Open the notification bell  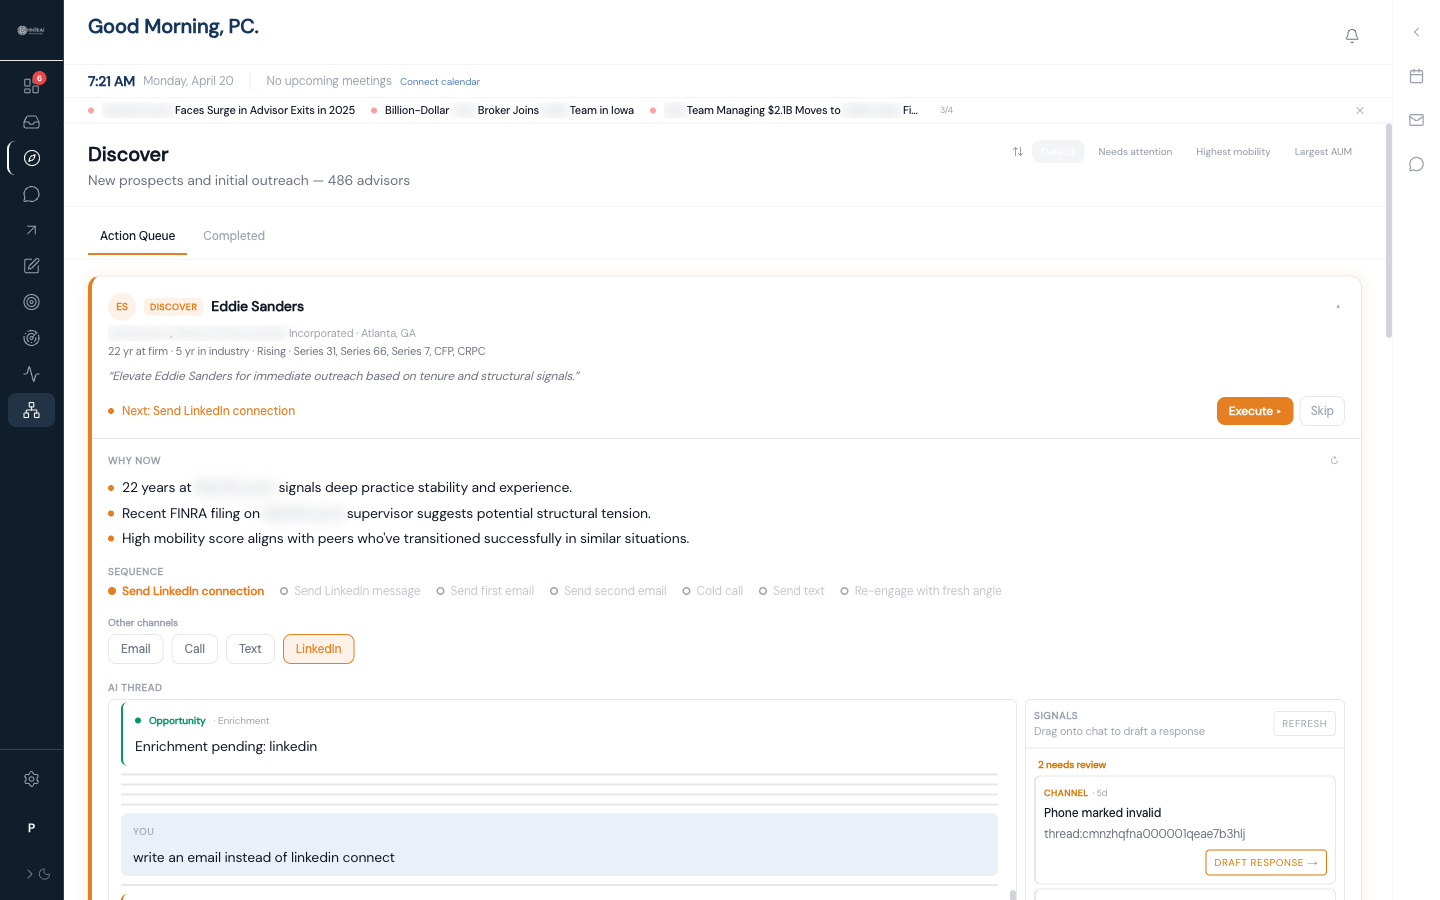(x=1351, y=35)
